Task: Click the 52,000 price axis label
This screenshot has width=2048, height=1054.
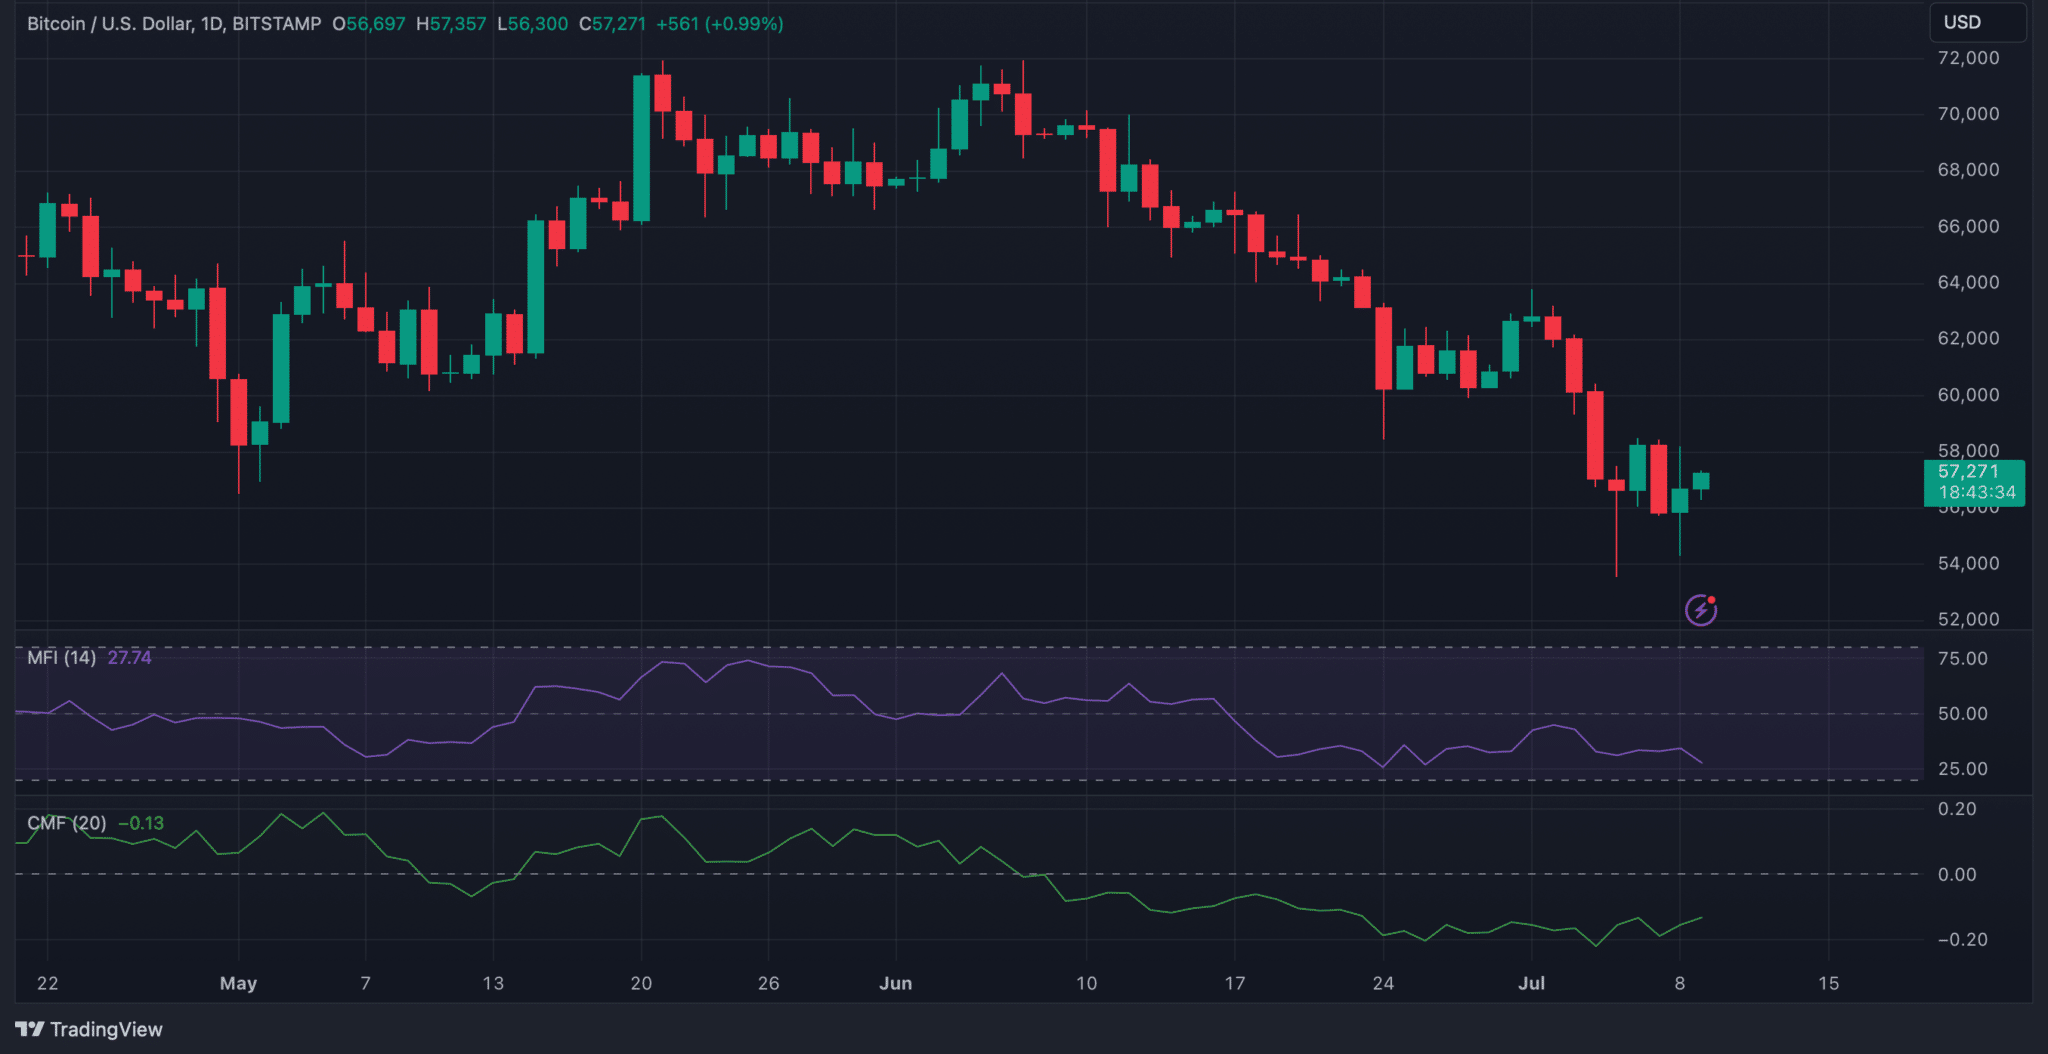Action: click(x=1968, y=619)
